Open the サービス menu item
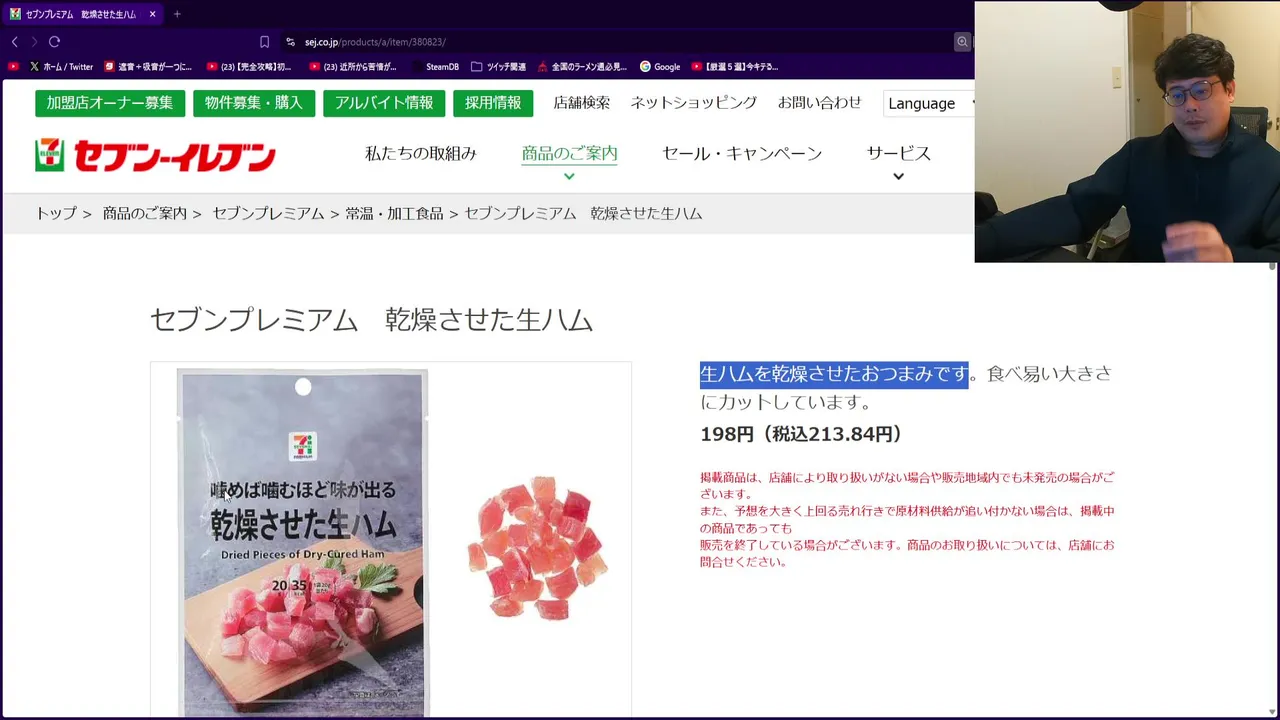This screenshot has width=1280, height=720. [x=898, y=153]
